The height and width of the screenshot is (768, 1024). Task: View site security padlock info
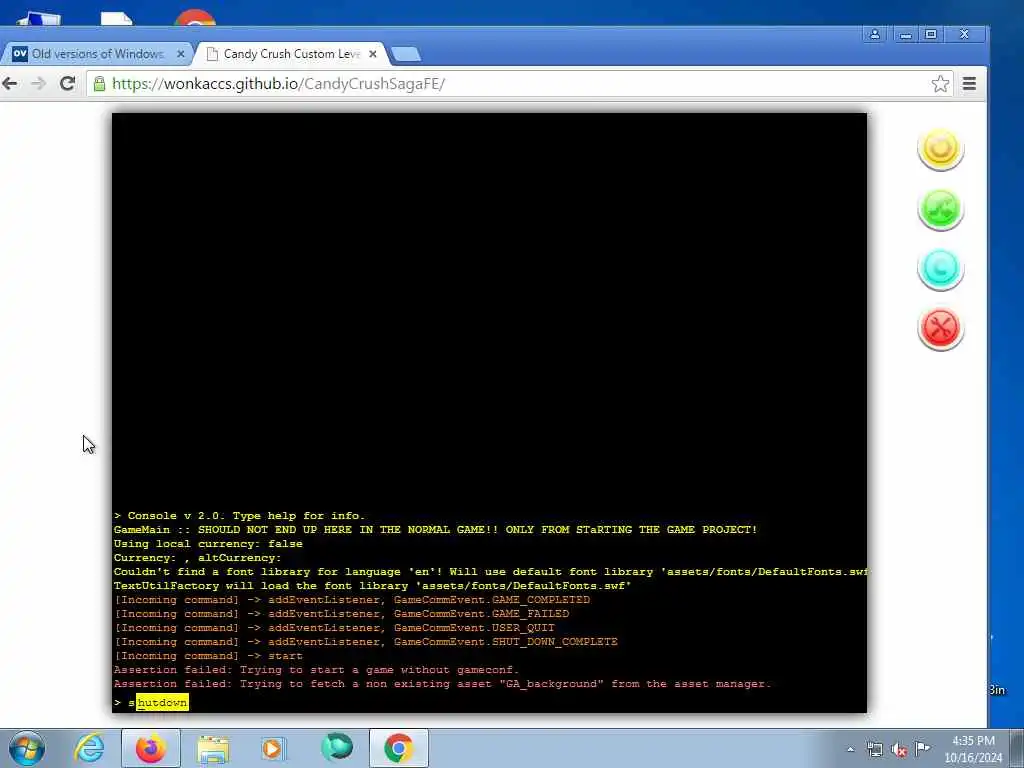pos(99,84)
